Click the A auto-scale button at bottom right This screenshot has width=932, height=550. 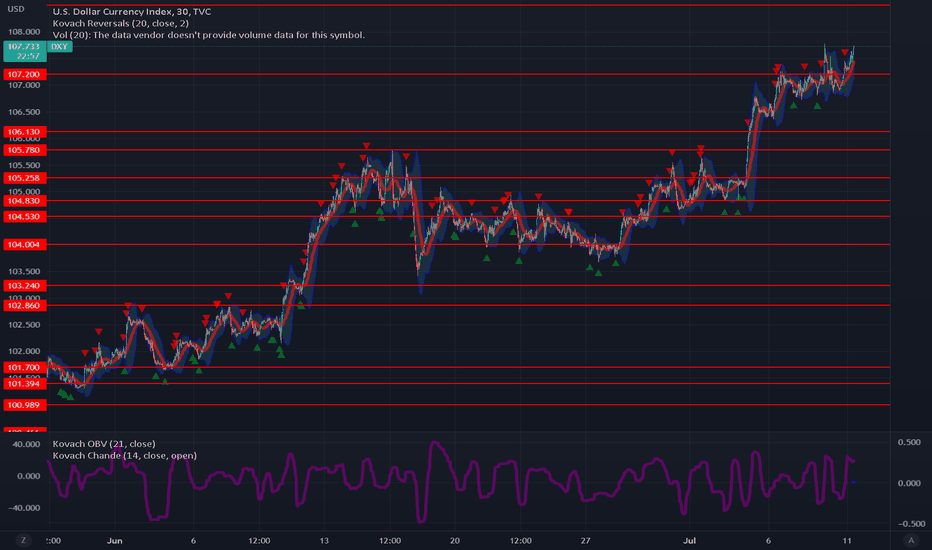tap(911, 540)
